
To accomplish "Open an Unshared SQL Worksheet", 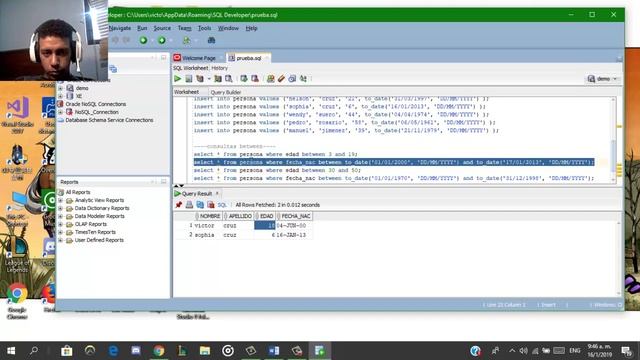I will click(270, 79).
